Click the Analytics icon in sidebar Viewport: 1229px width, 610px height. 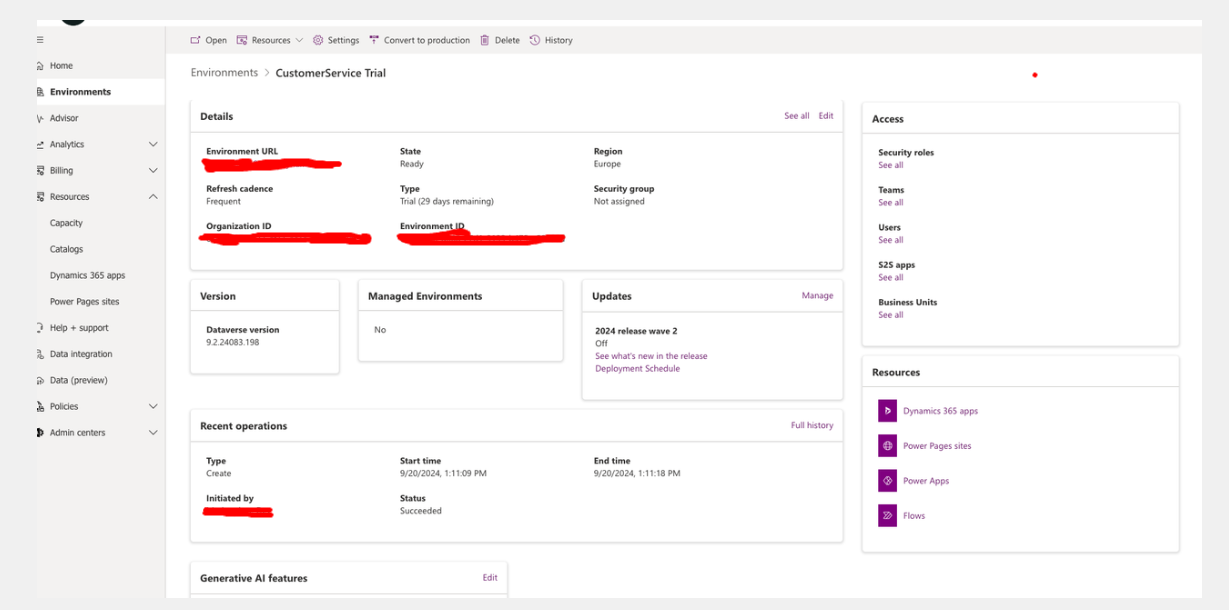click(x=40, y=145)
